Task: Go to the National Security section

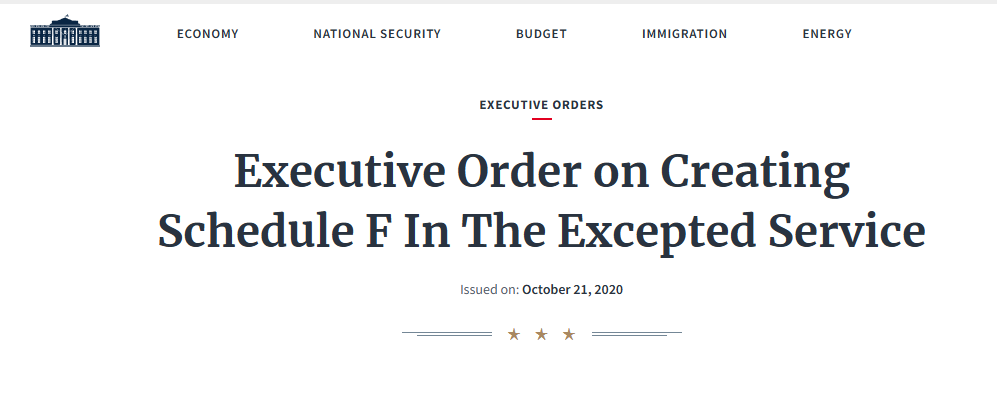Action: [377, 34]
